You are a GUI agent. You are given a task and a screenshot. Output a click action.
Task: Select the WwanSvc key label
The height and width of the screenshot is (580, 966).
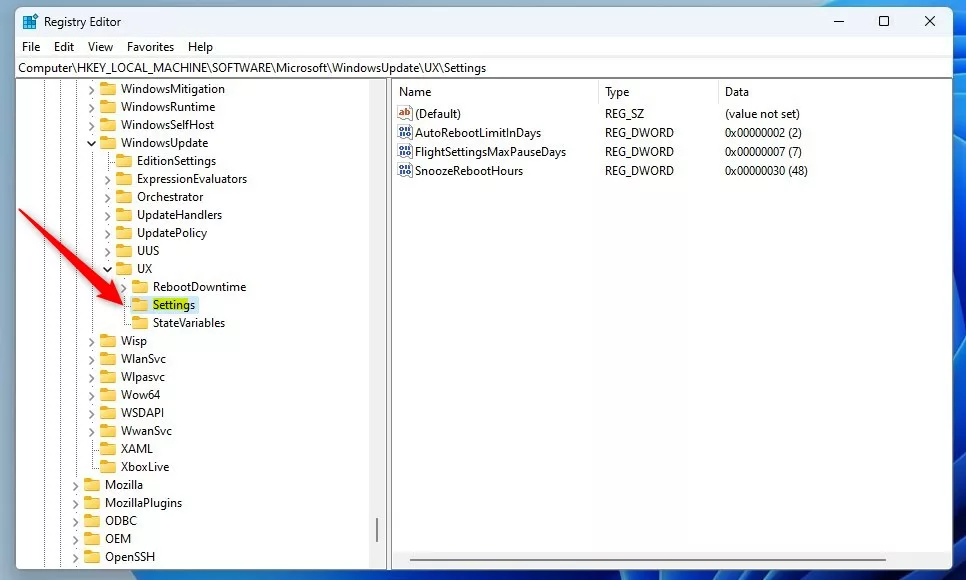point(146,431)
